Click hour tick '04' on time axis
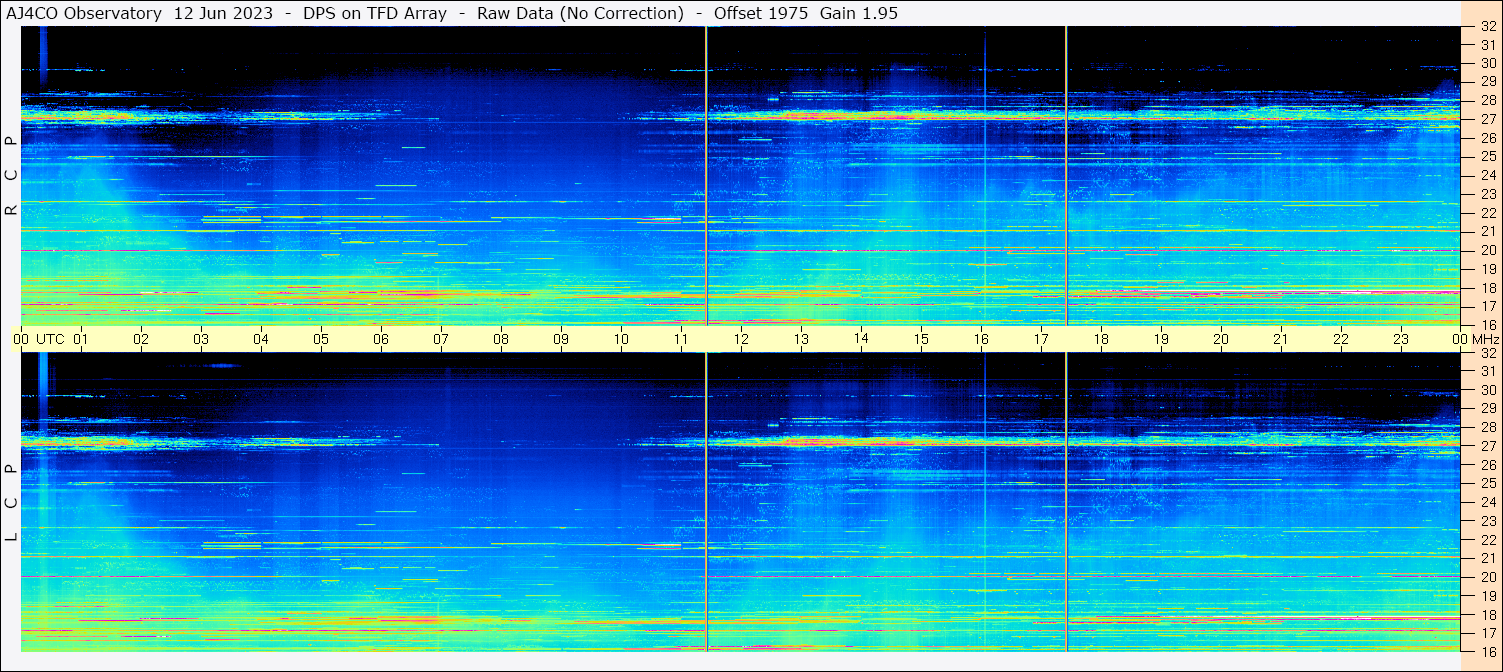The height and width of the screenshot is (672, 1503). click(x=261, y=339)
